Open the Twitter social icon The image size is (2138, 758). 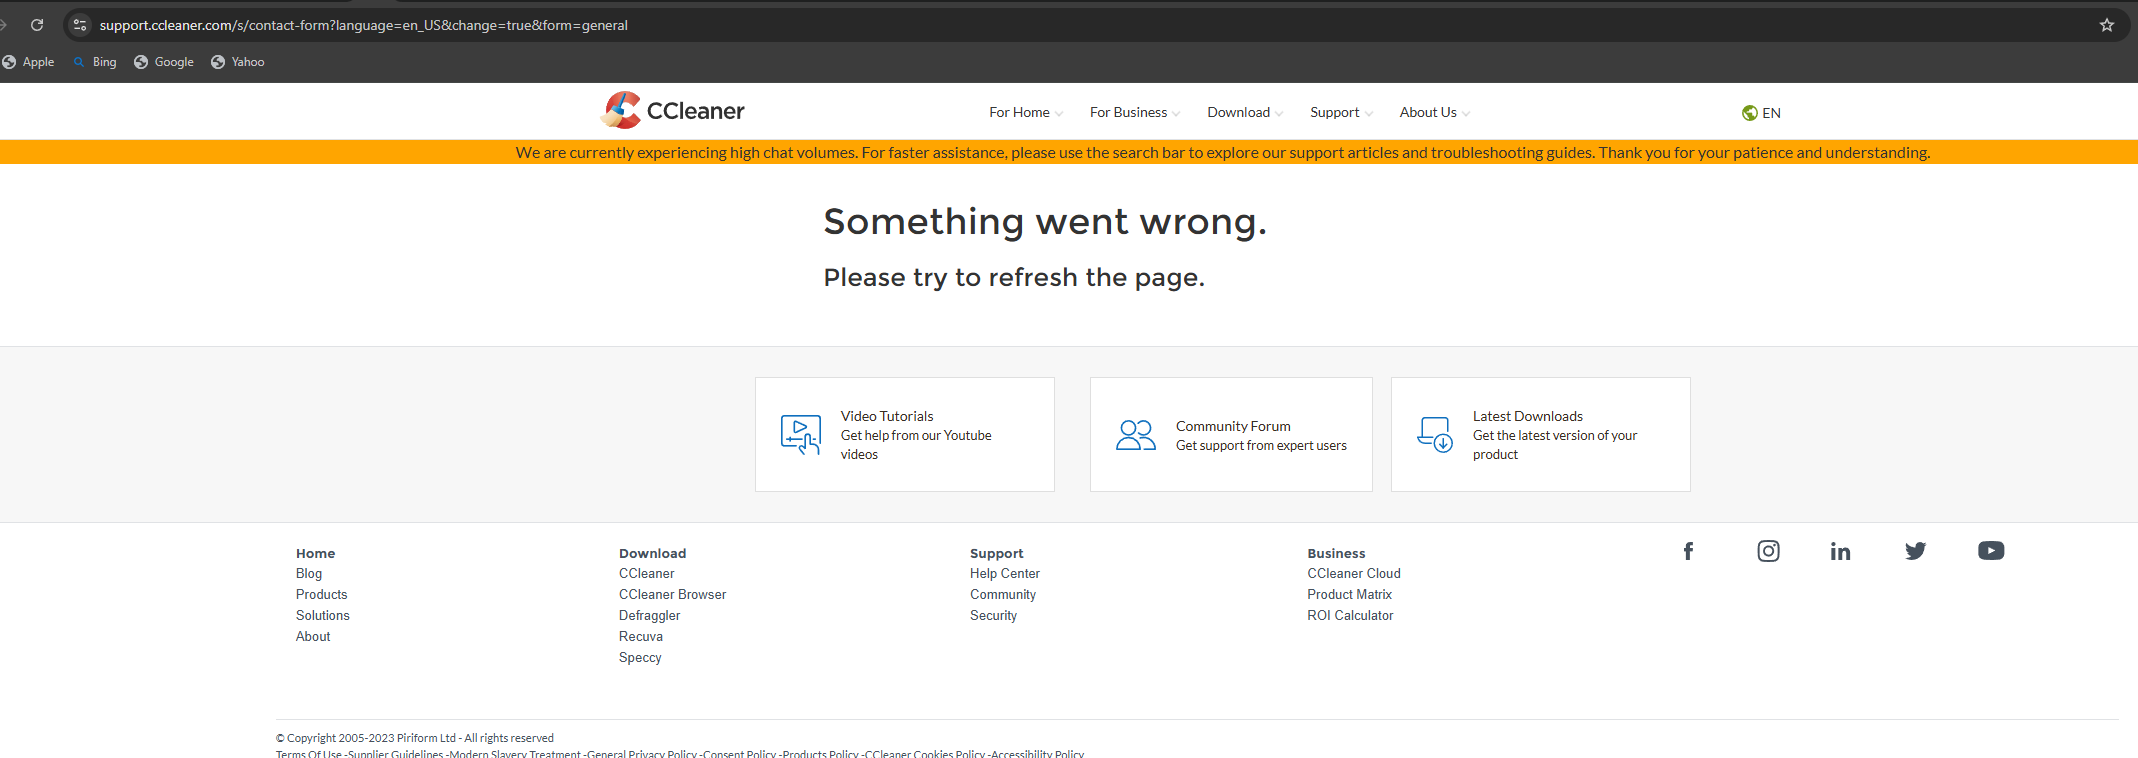tap(1915, 551)
